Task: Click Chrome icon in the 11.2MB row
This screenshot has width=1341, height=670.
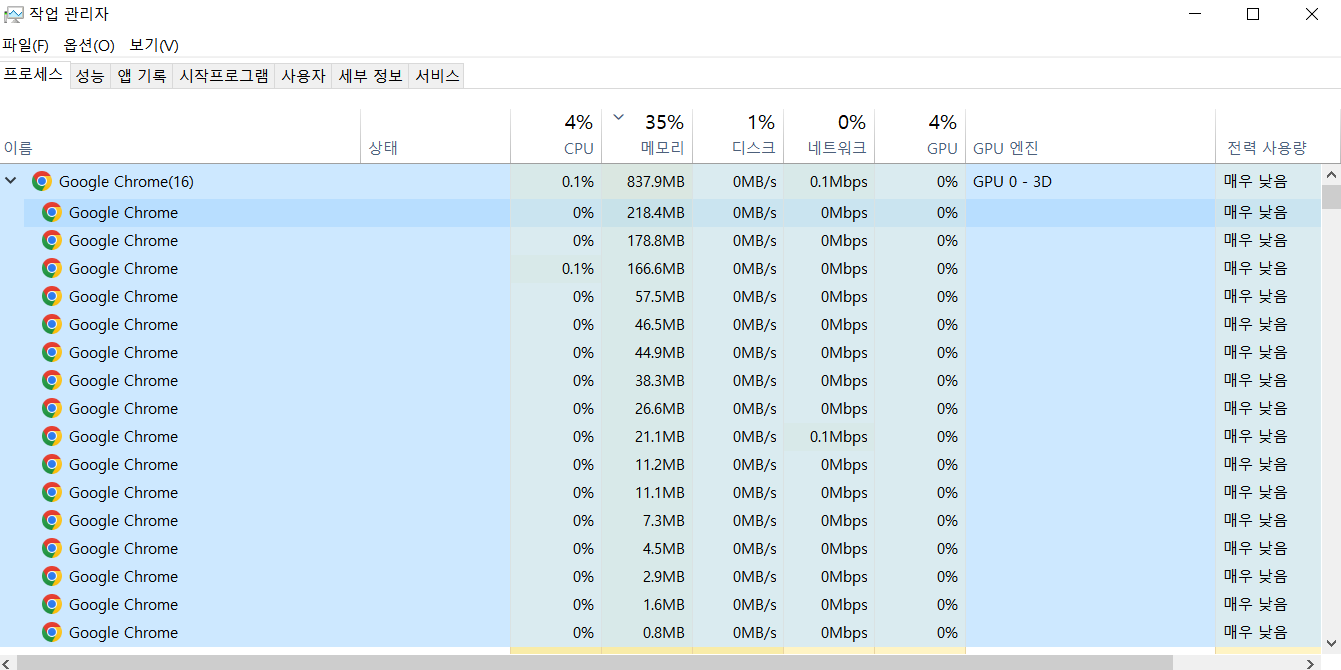Action: pos(52,464)
